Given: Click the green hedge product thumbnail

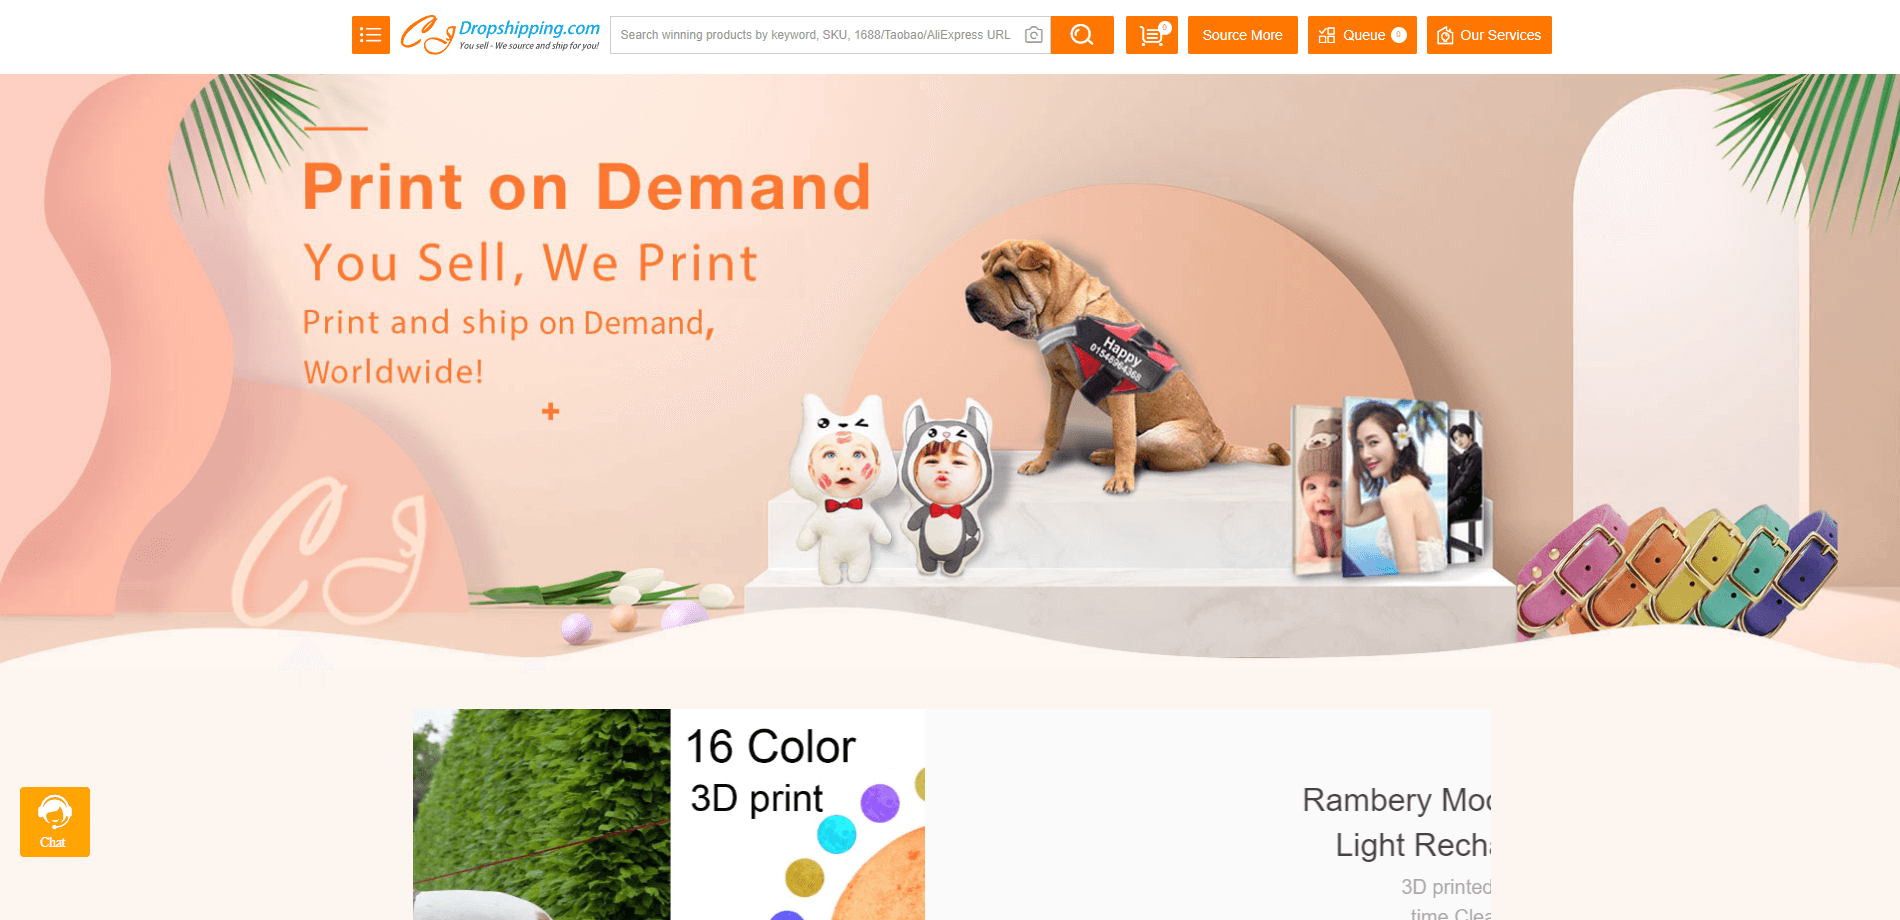Looking at the screenshot, I should pos(541,814).
